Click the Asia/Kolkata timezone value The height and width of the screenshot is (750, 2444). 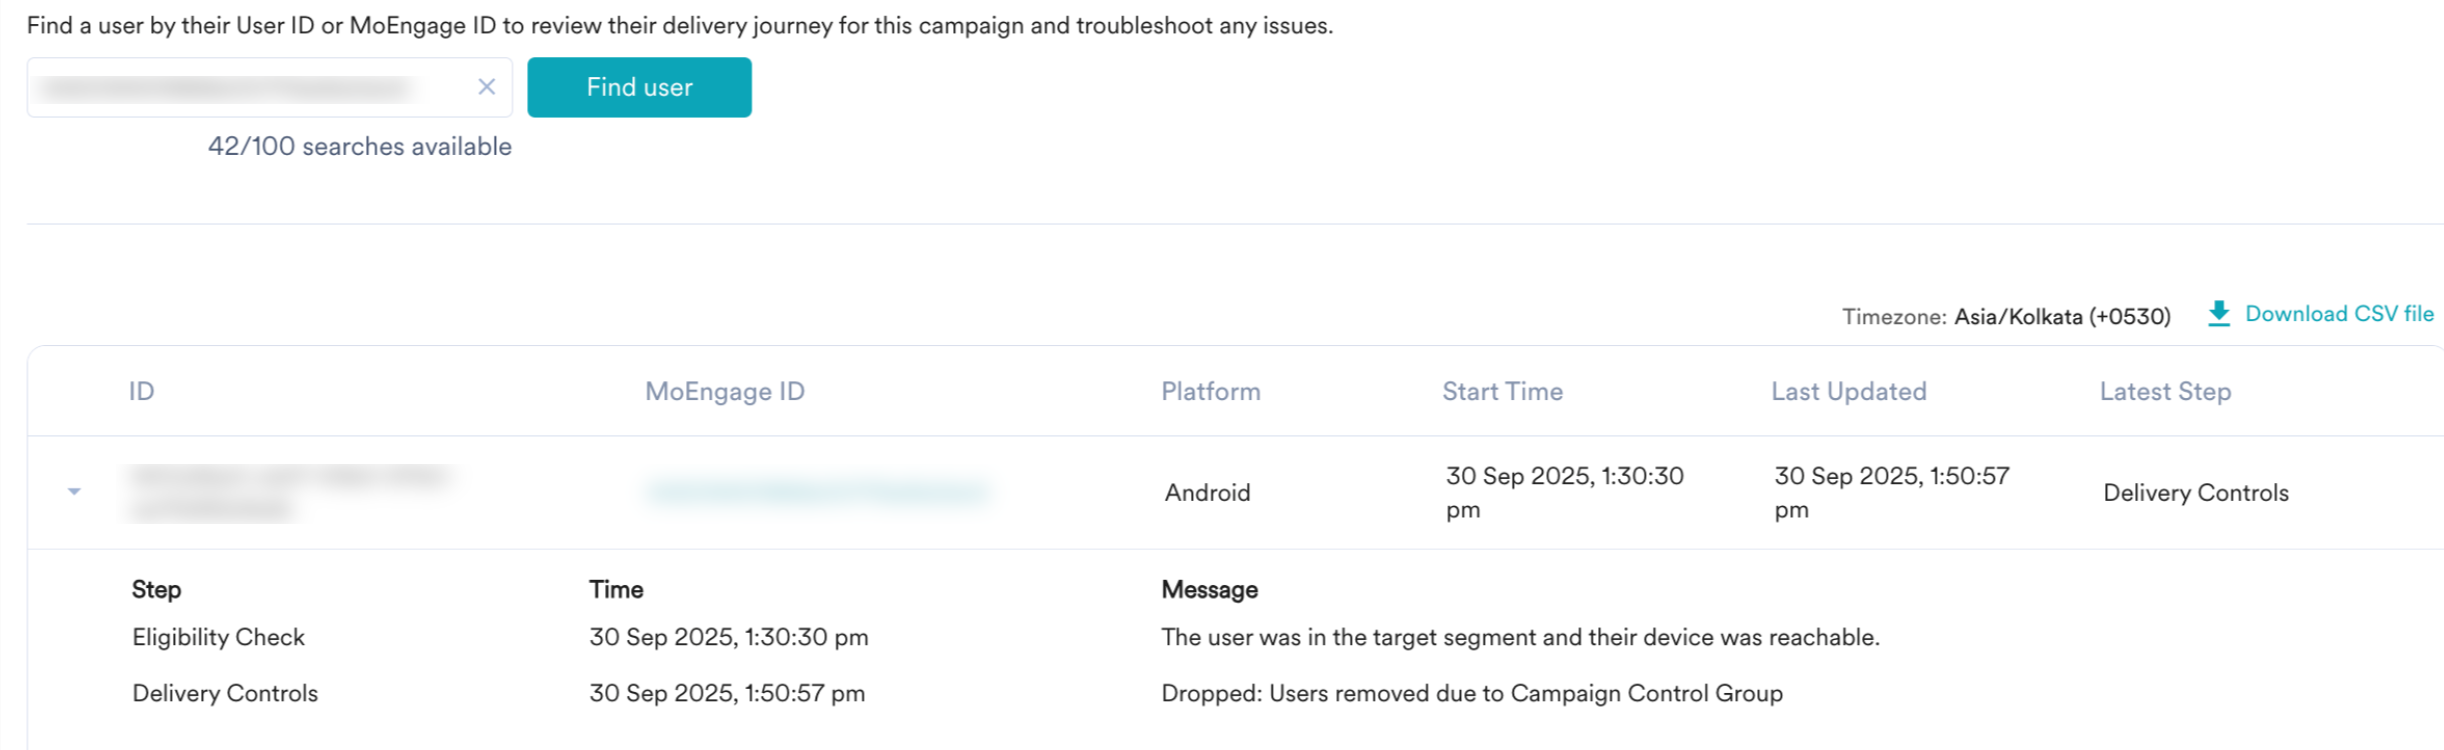tap(2062, 317)
